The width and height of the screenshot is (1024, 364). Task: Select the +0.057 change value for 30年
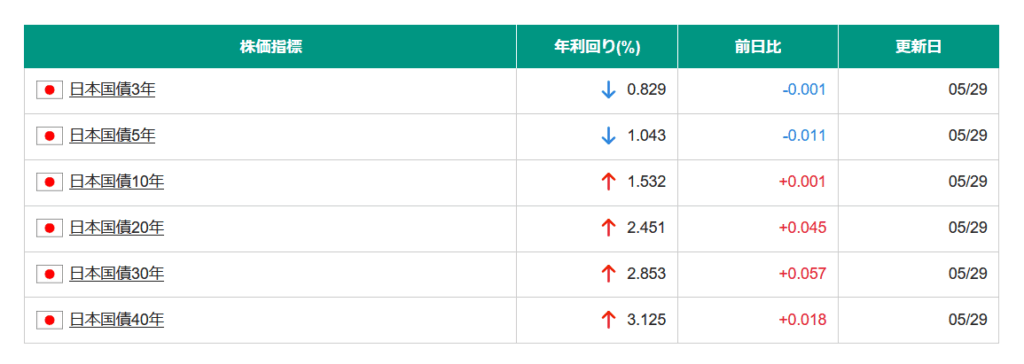tap(803, 274)
